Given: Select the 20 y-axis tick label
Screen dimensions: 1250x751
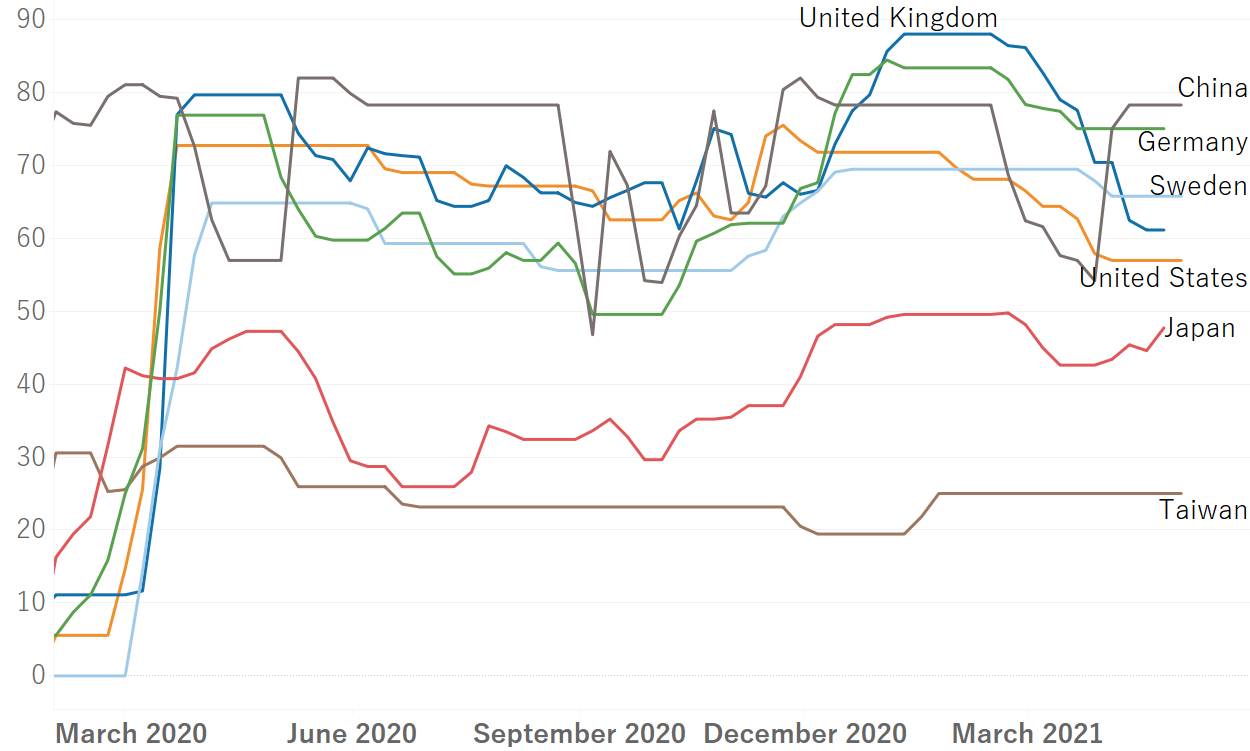Looking at the screenshot, I should (x=31, y=530).
